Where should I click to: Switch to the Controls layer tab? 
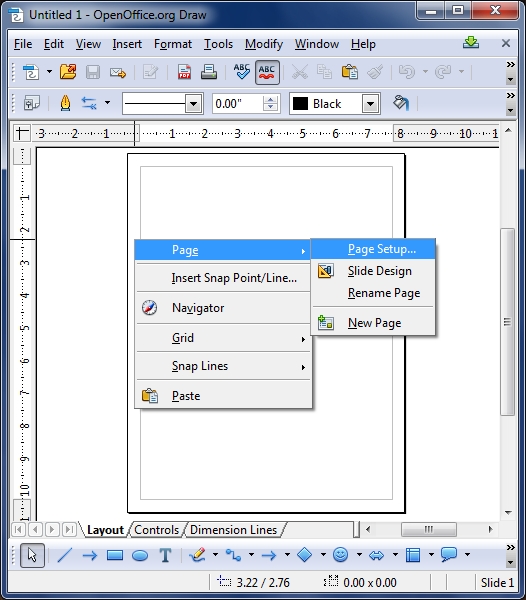(x=156, y=530)
